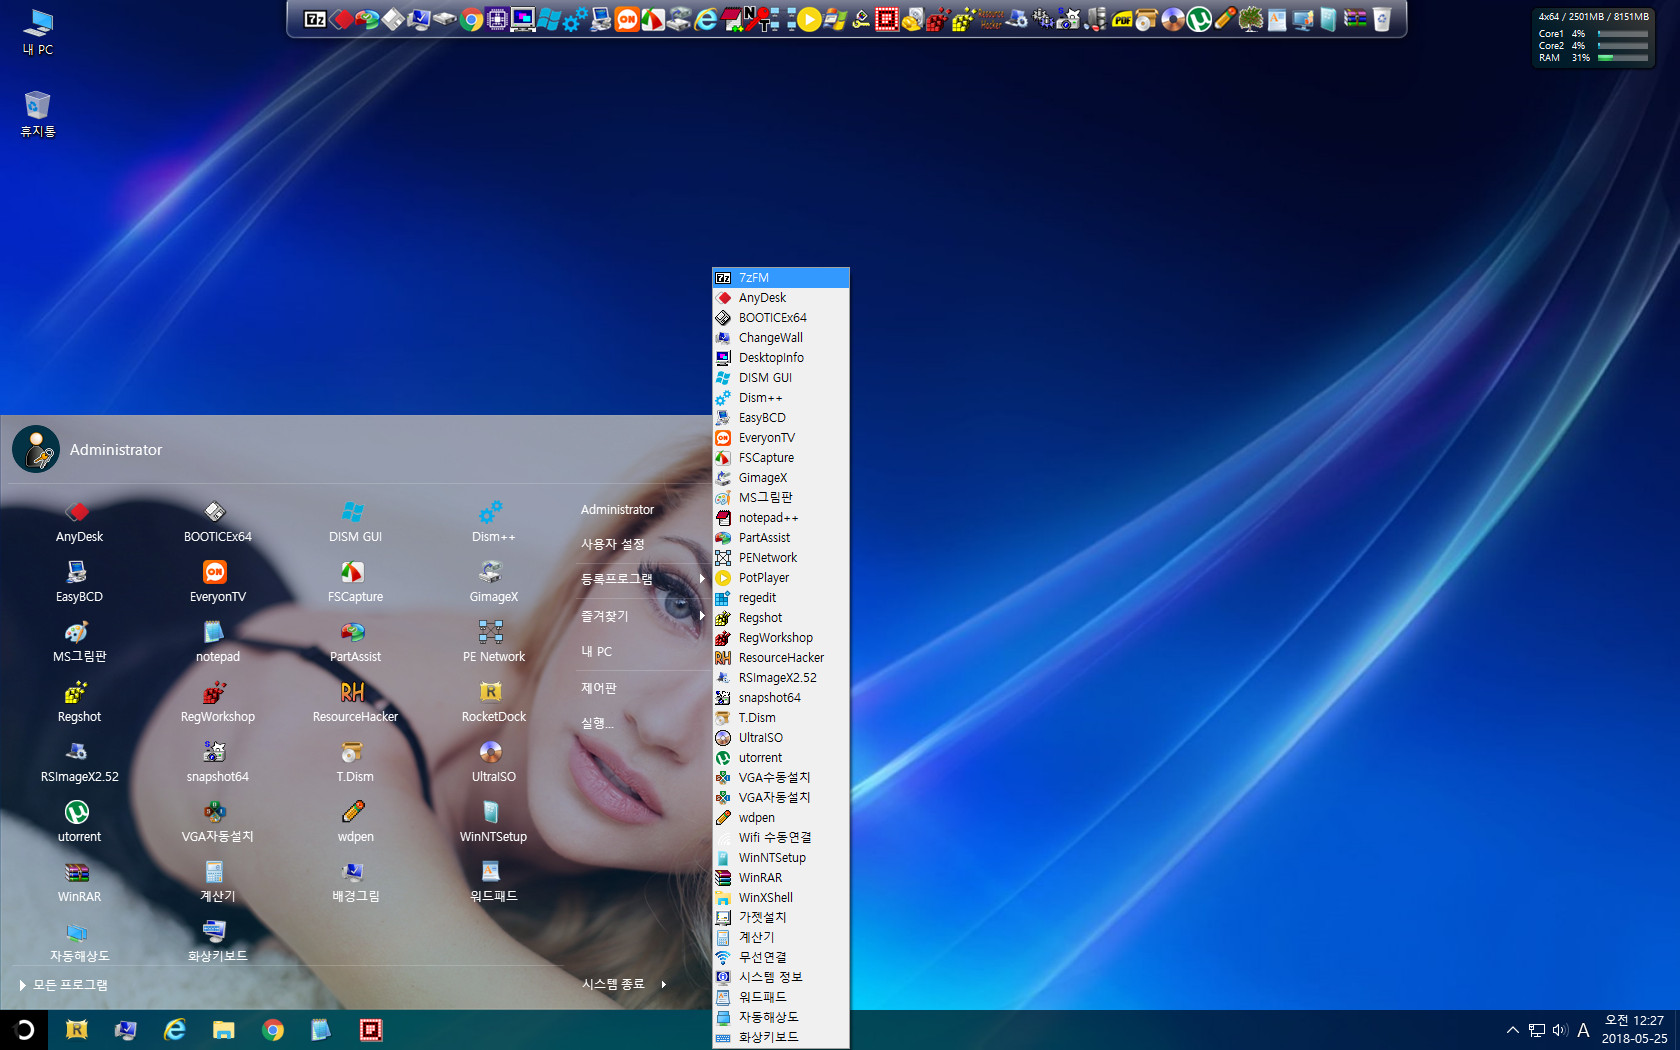The width and height of the screenshot is (1680, 1050).
Task: Open RocketDock tile in start menu
Action: point(493,702)
